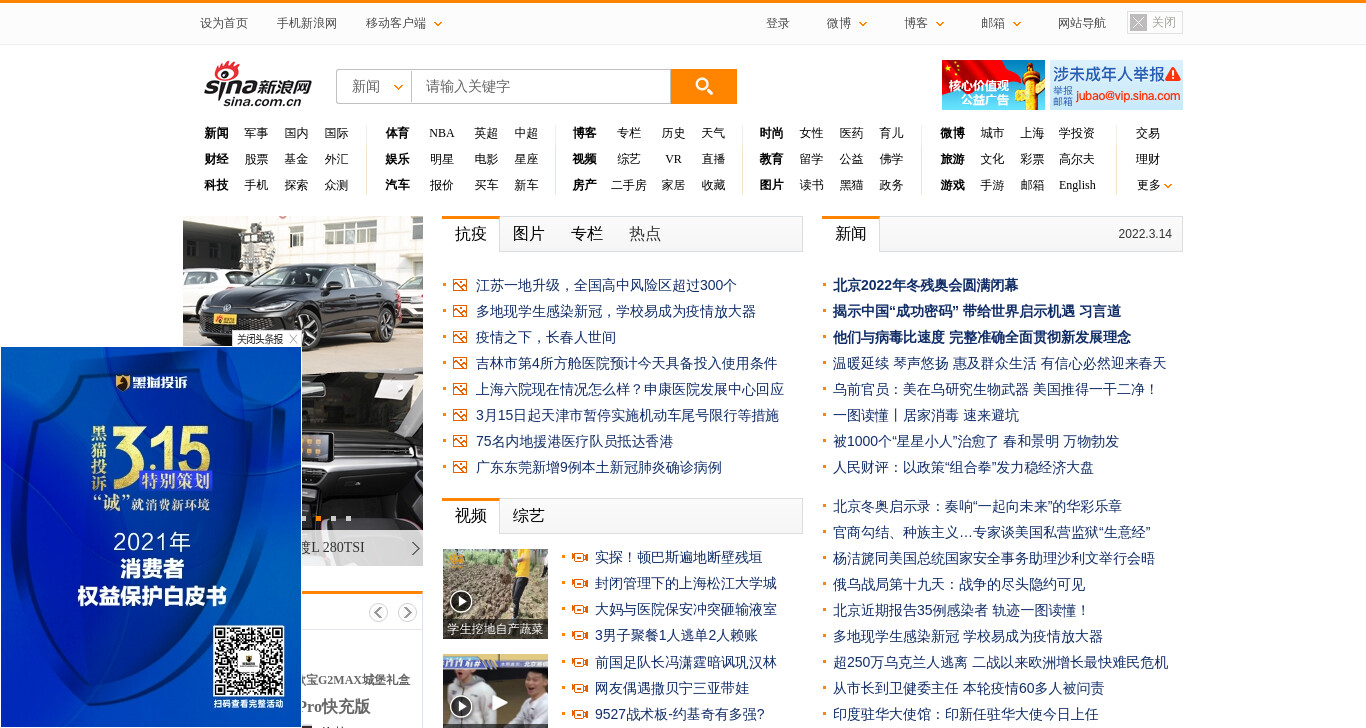Screen dimensions: 1366x728
Task: Click the QR code on 黑猫投诉 ad
Action: pyautogui.click(x=248, y=661)
